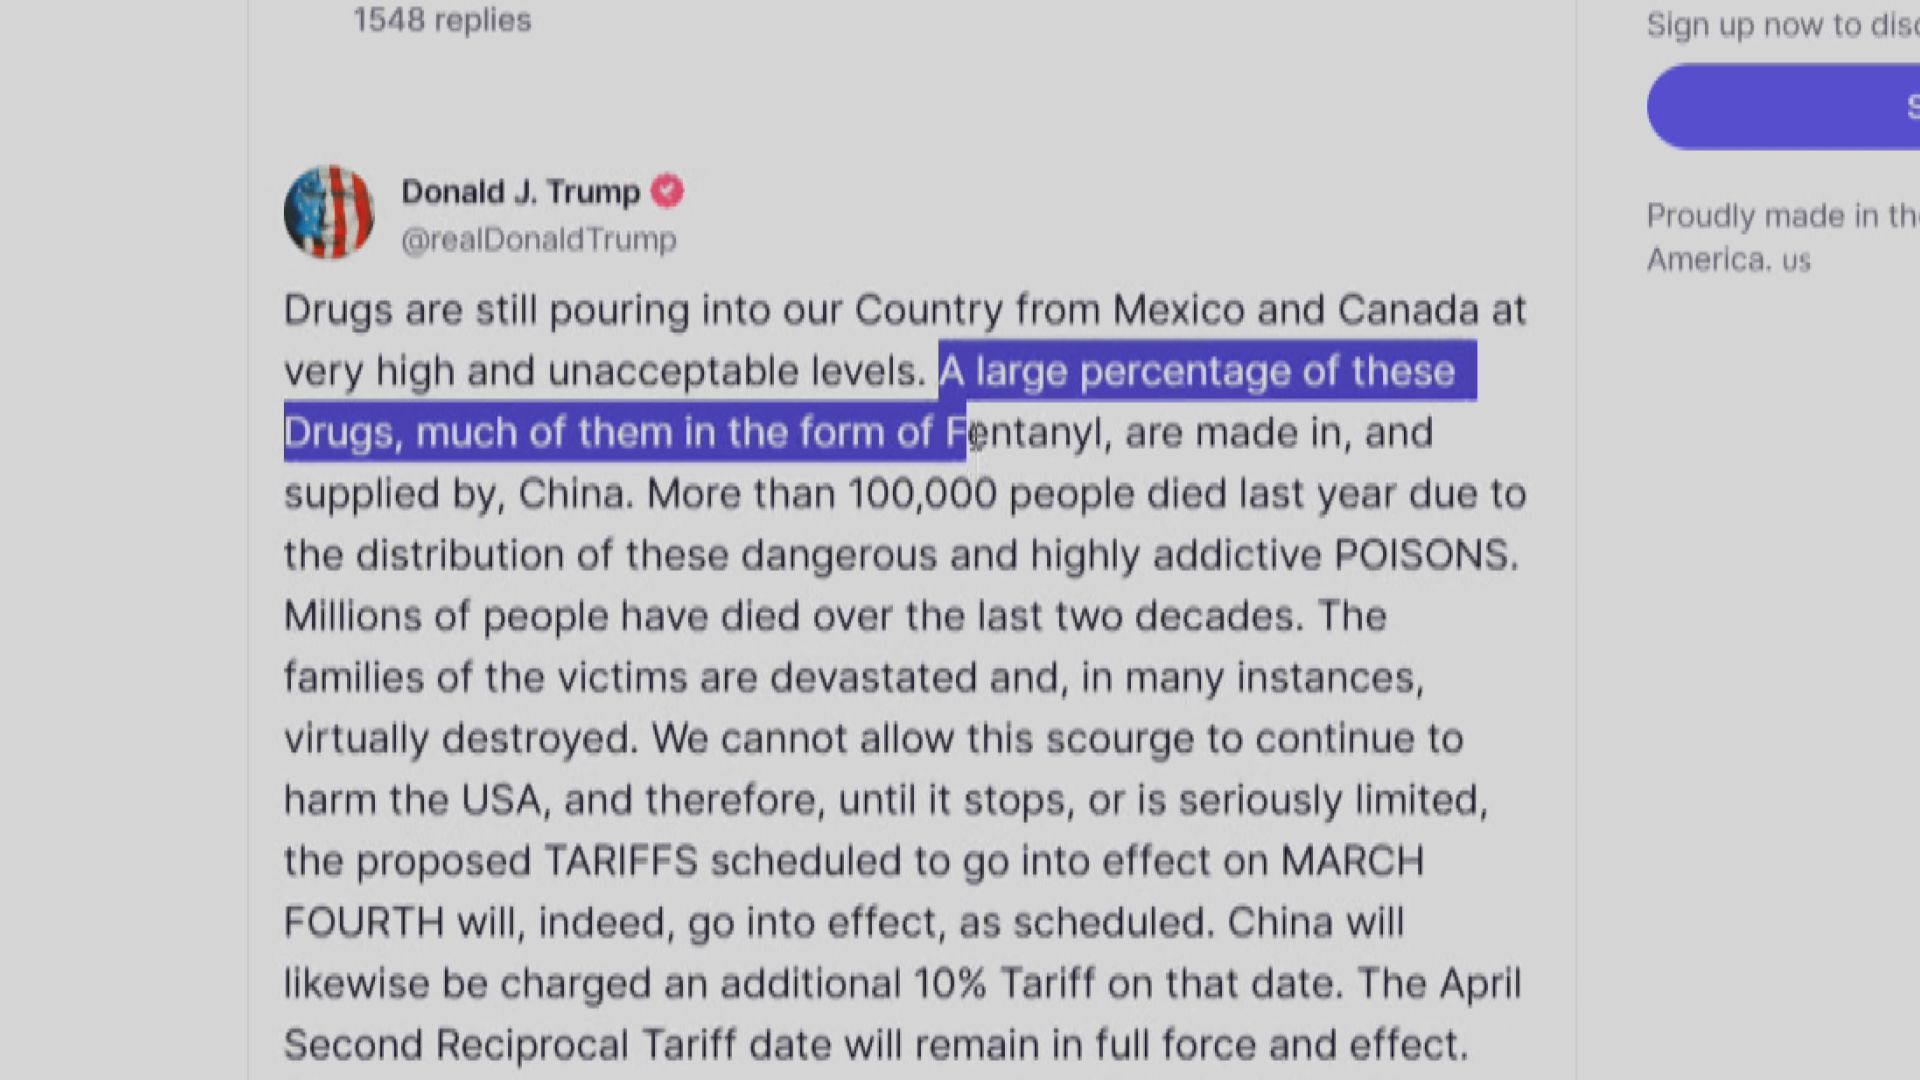Click the red verified checkmark badge

667,191
